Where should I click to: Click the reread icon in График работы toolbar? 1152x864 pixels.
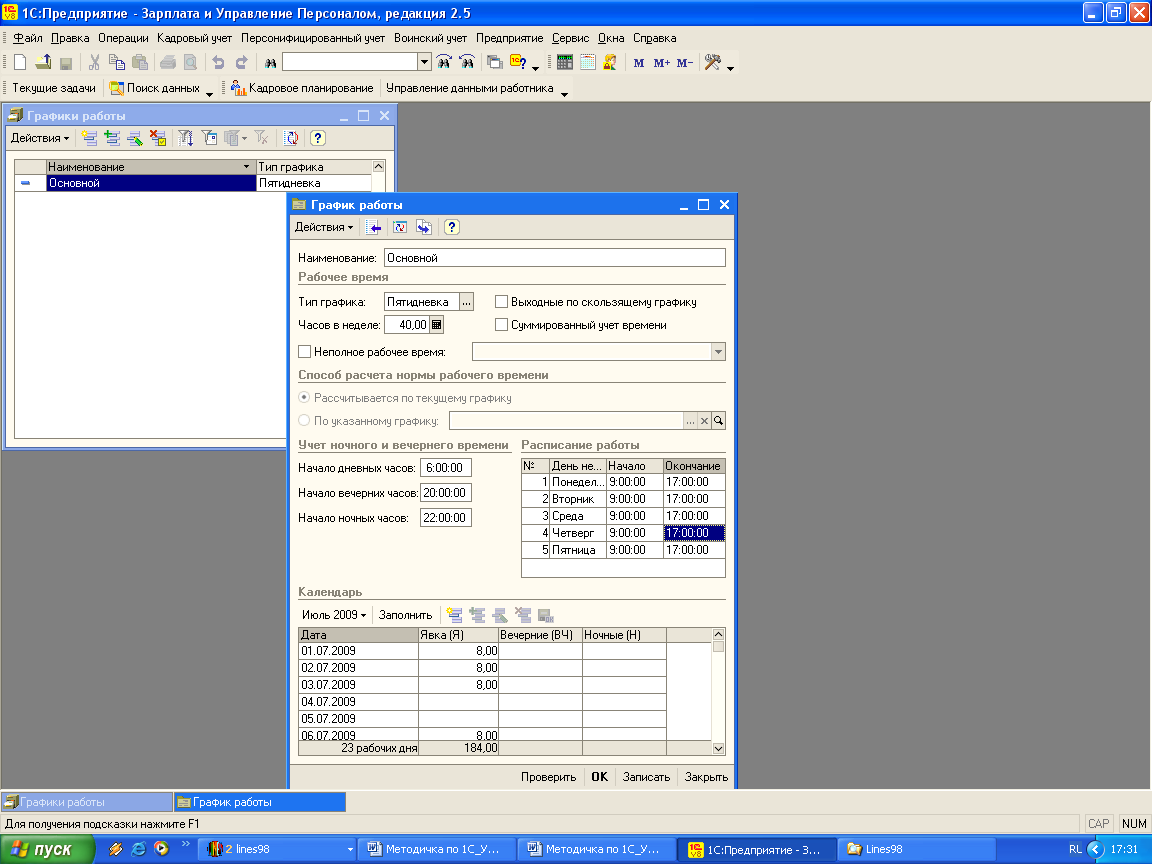coord(400,227)
